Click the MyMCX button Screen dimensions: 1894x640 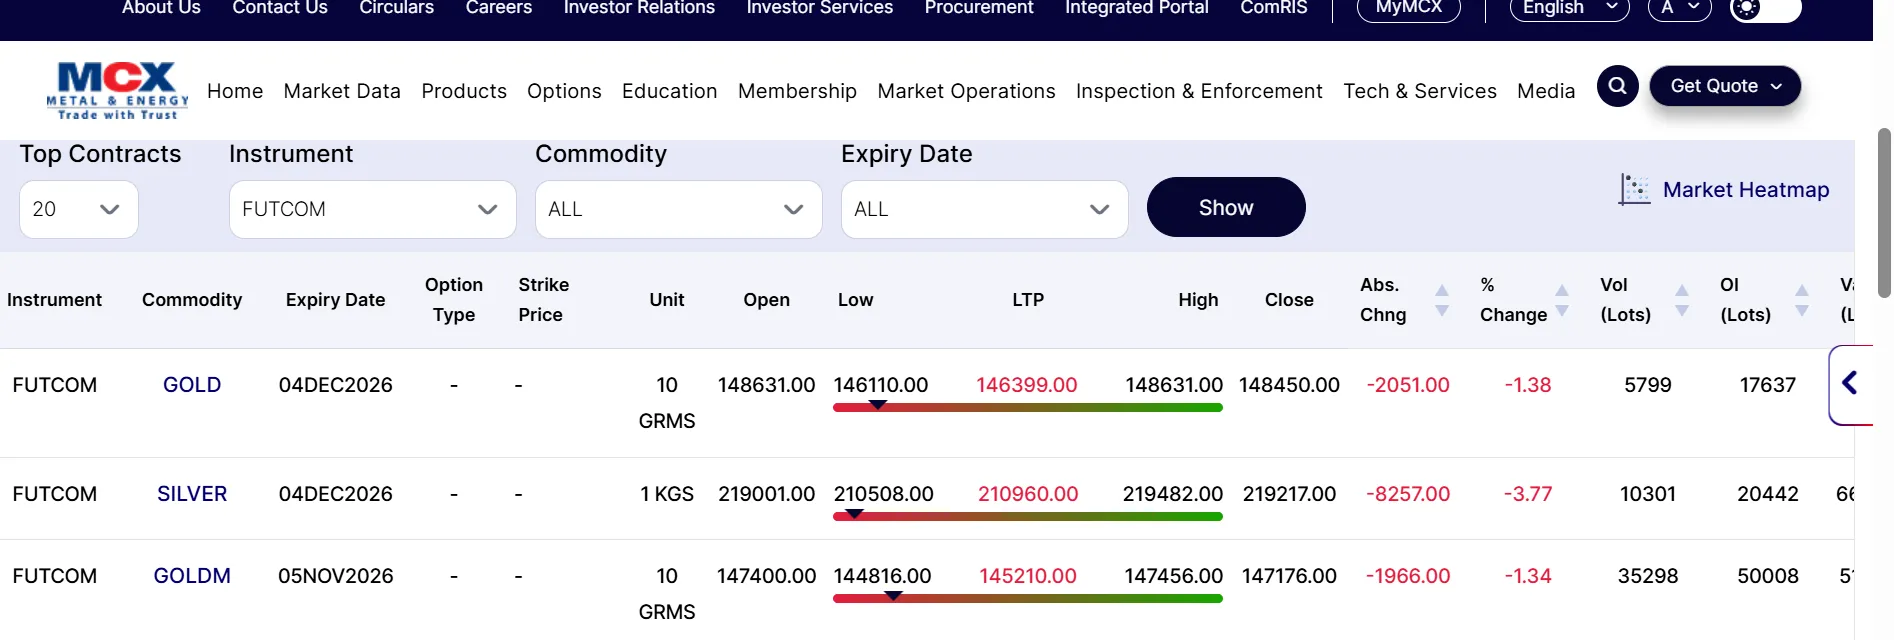[x=1409, y=8]
